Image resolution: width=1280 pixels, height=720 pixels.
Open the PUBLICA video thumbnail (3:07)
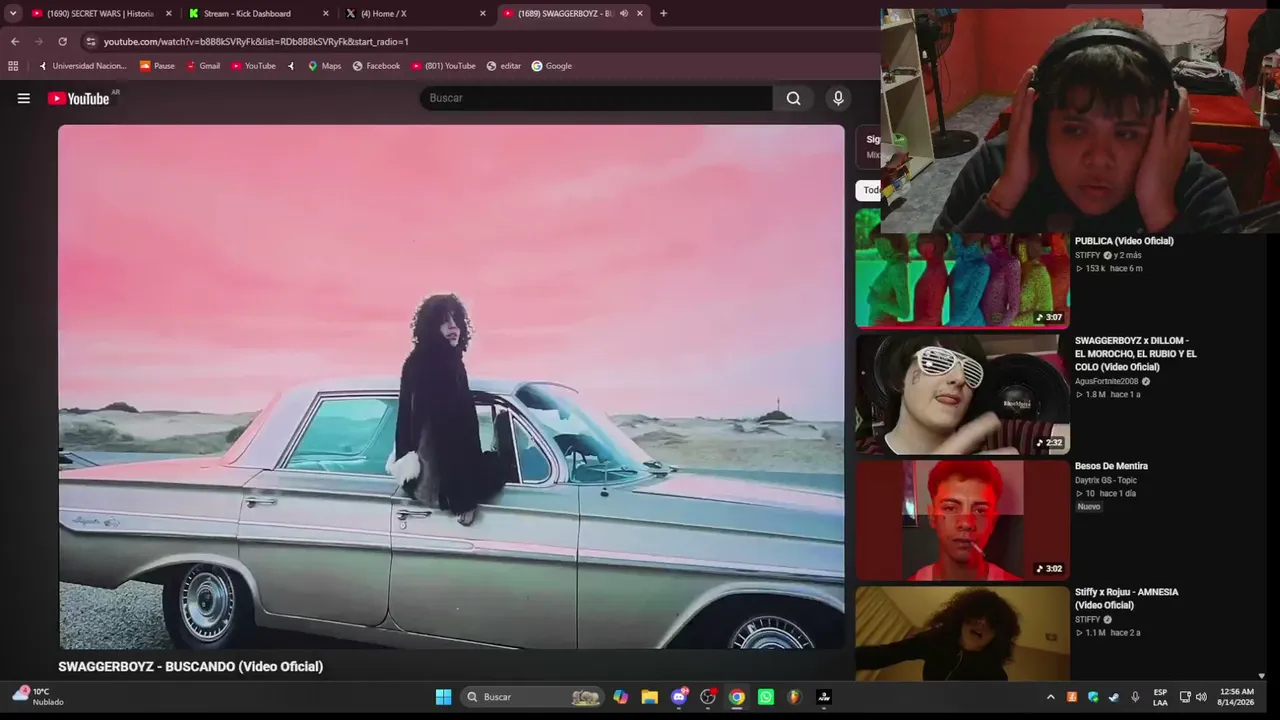pos(962,268)
